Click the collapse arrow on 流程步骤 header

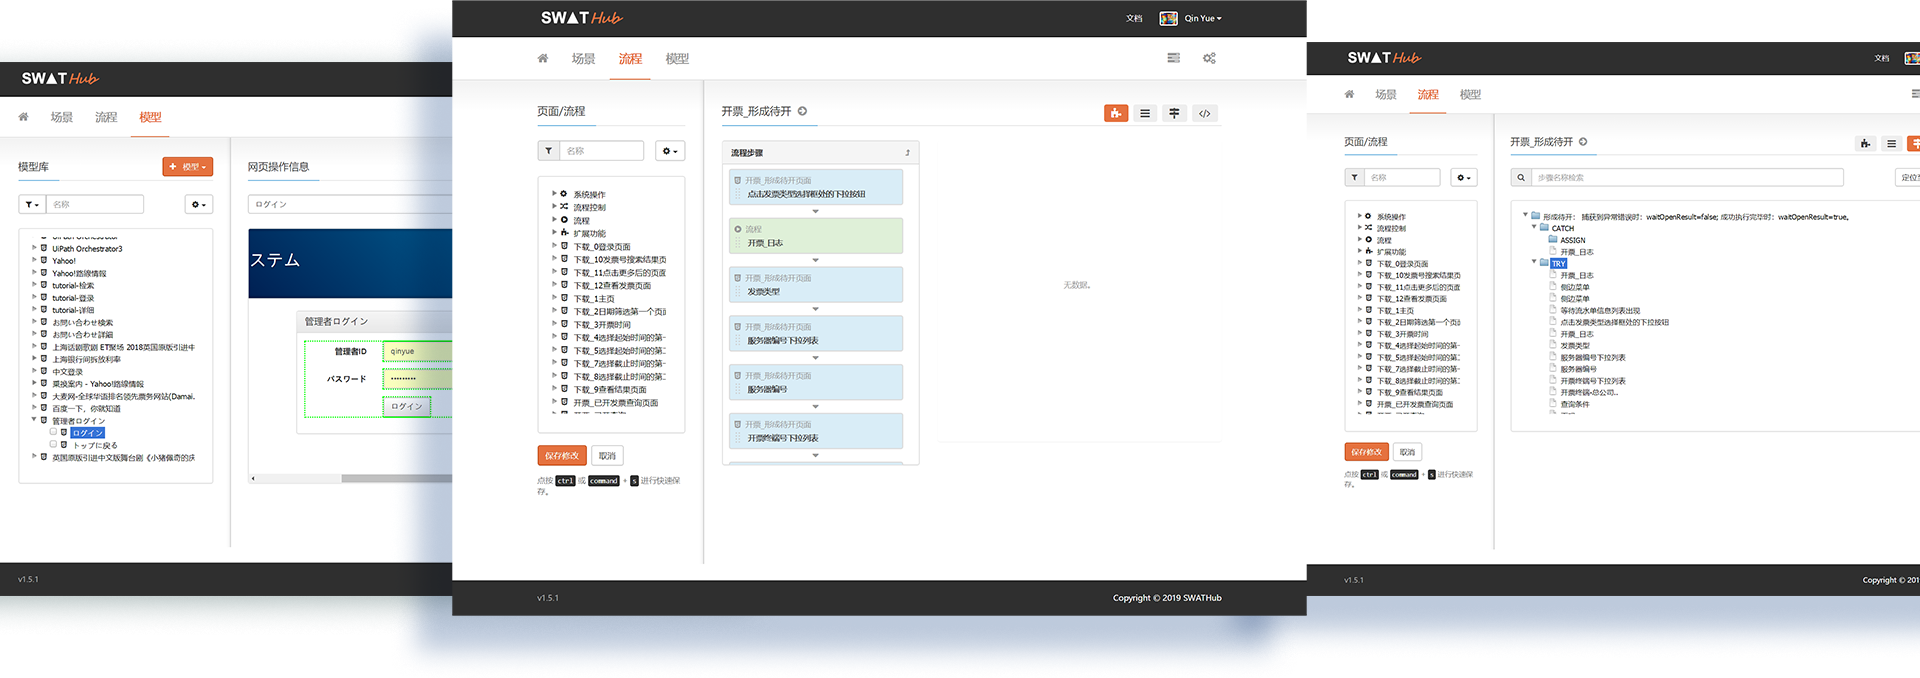pos(908,153)
